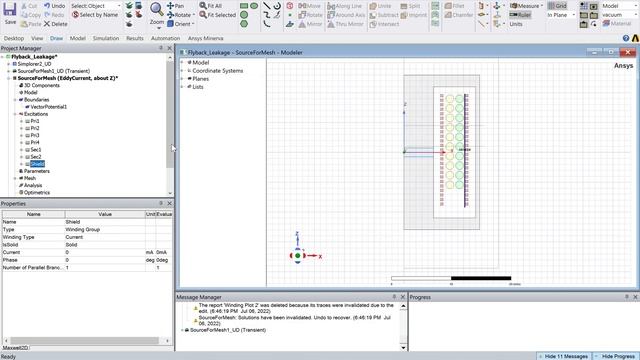Select VectorPotential1 boundary in tree
Viewport: 640px width, 360px height.
click(x=49, y=107)
